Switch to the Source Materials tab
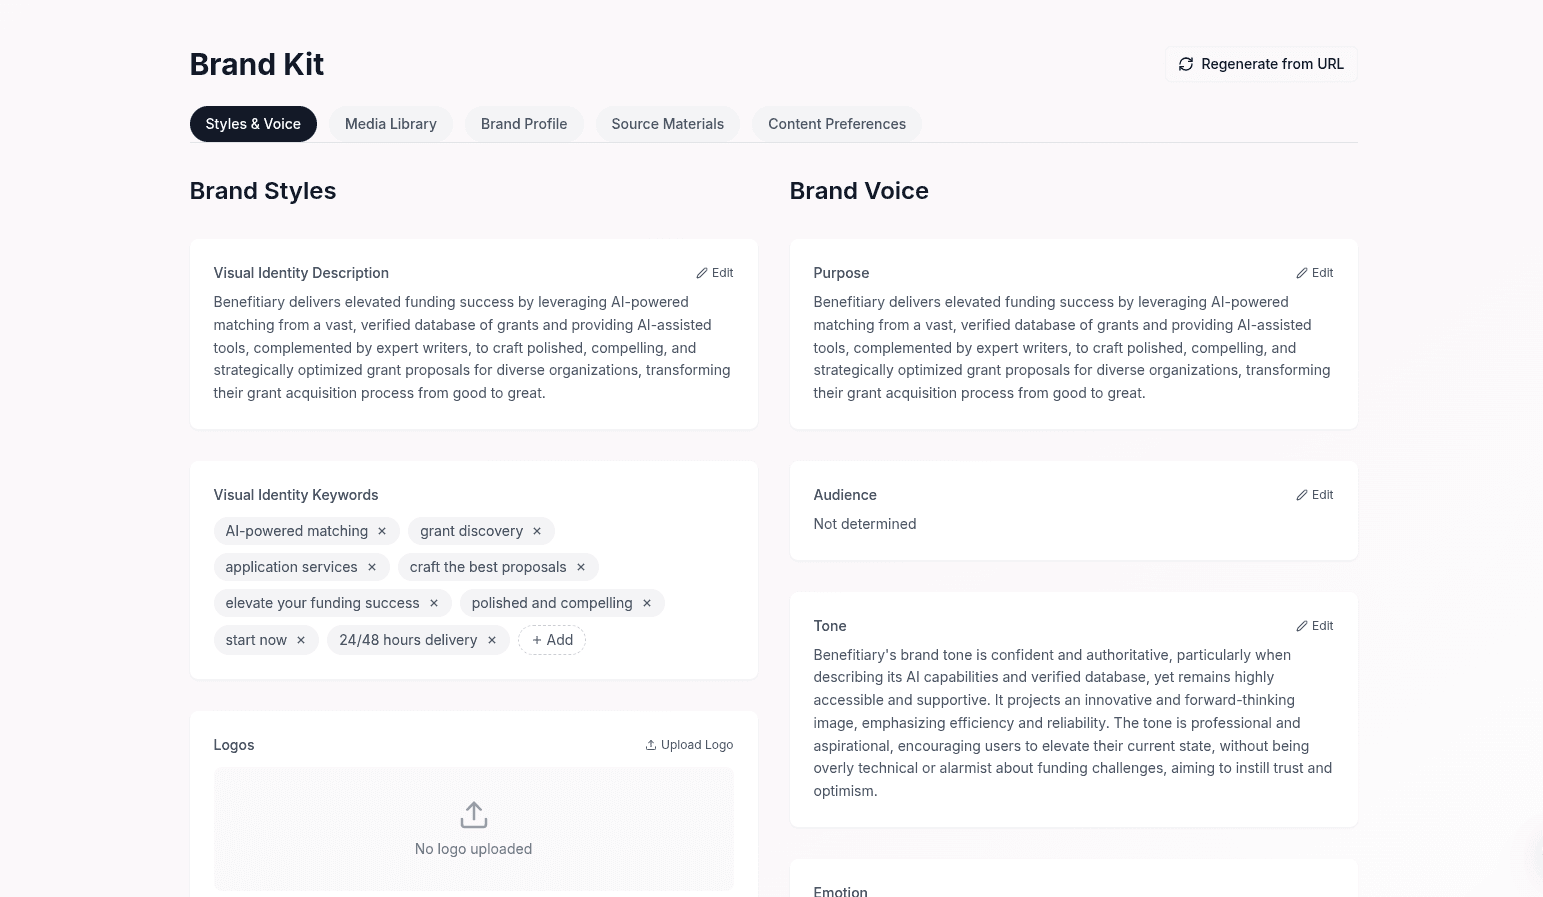Screen dimensions: 1543x897 [667, 123]
